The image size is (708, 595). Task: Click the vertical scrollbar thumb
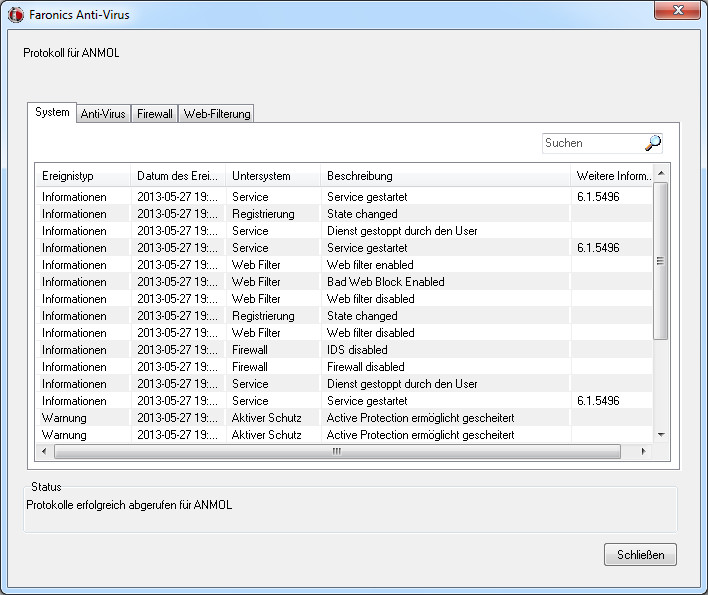[661, 260]
